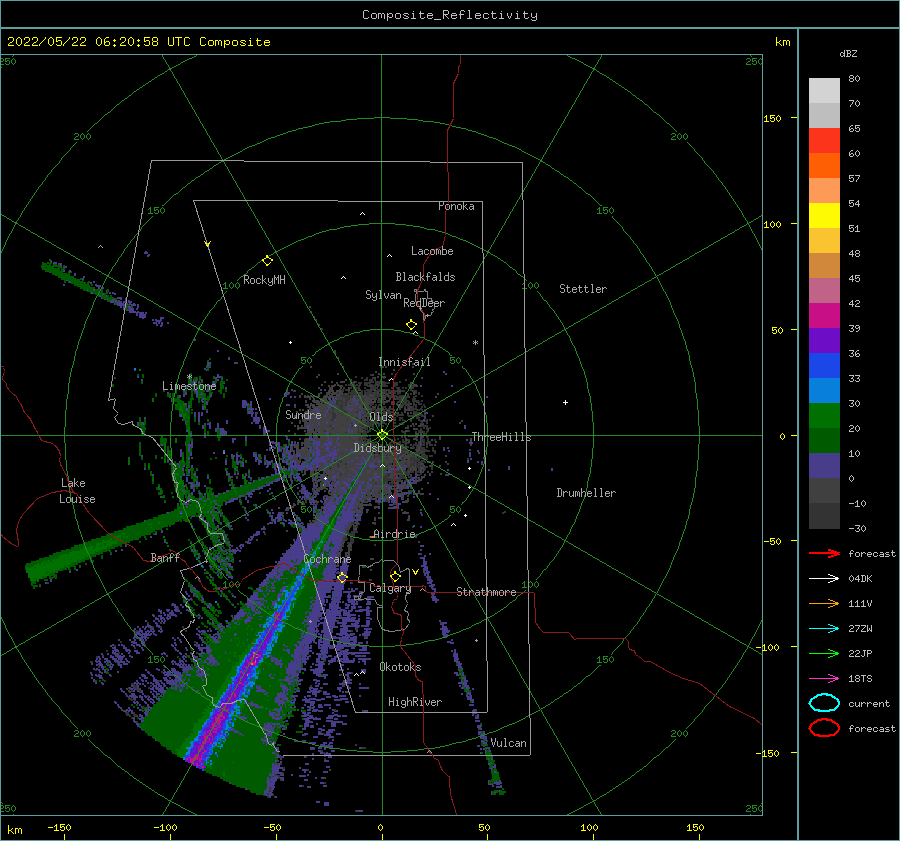Click the yellow diamond marker below RedDeer
Screen dimensions: 900x841
[412, 325]
